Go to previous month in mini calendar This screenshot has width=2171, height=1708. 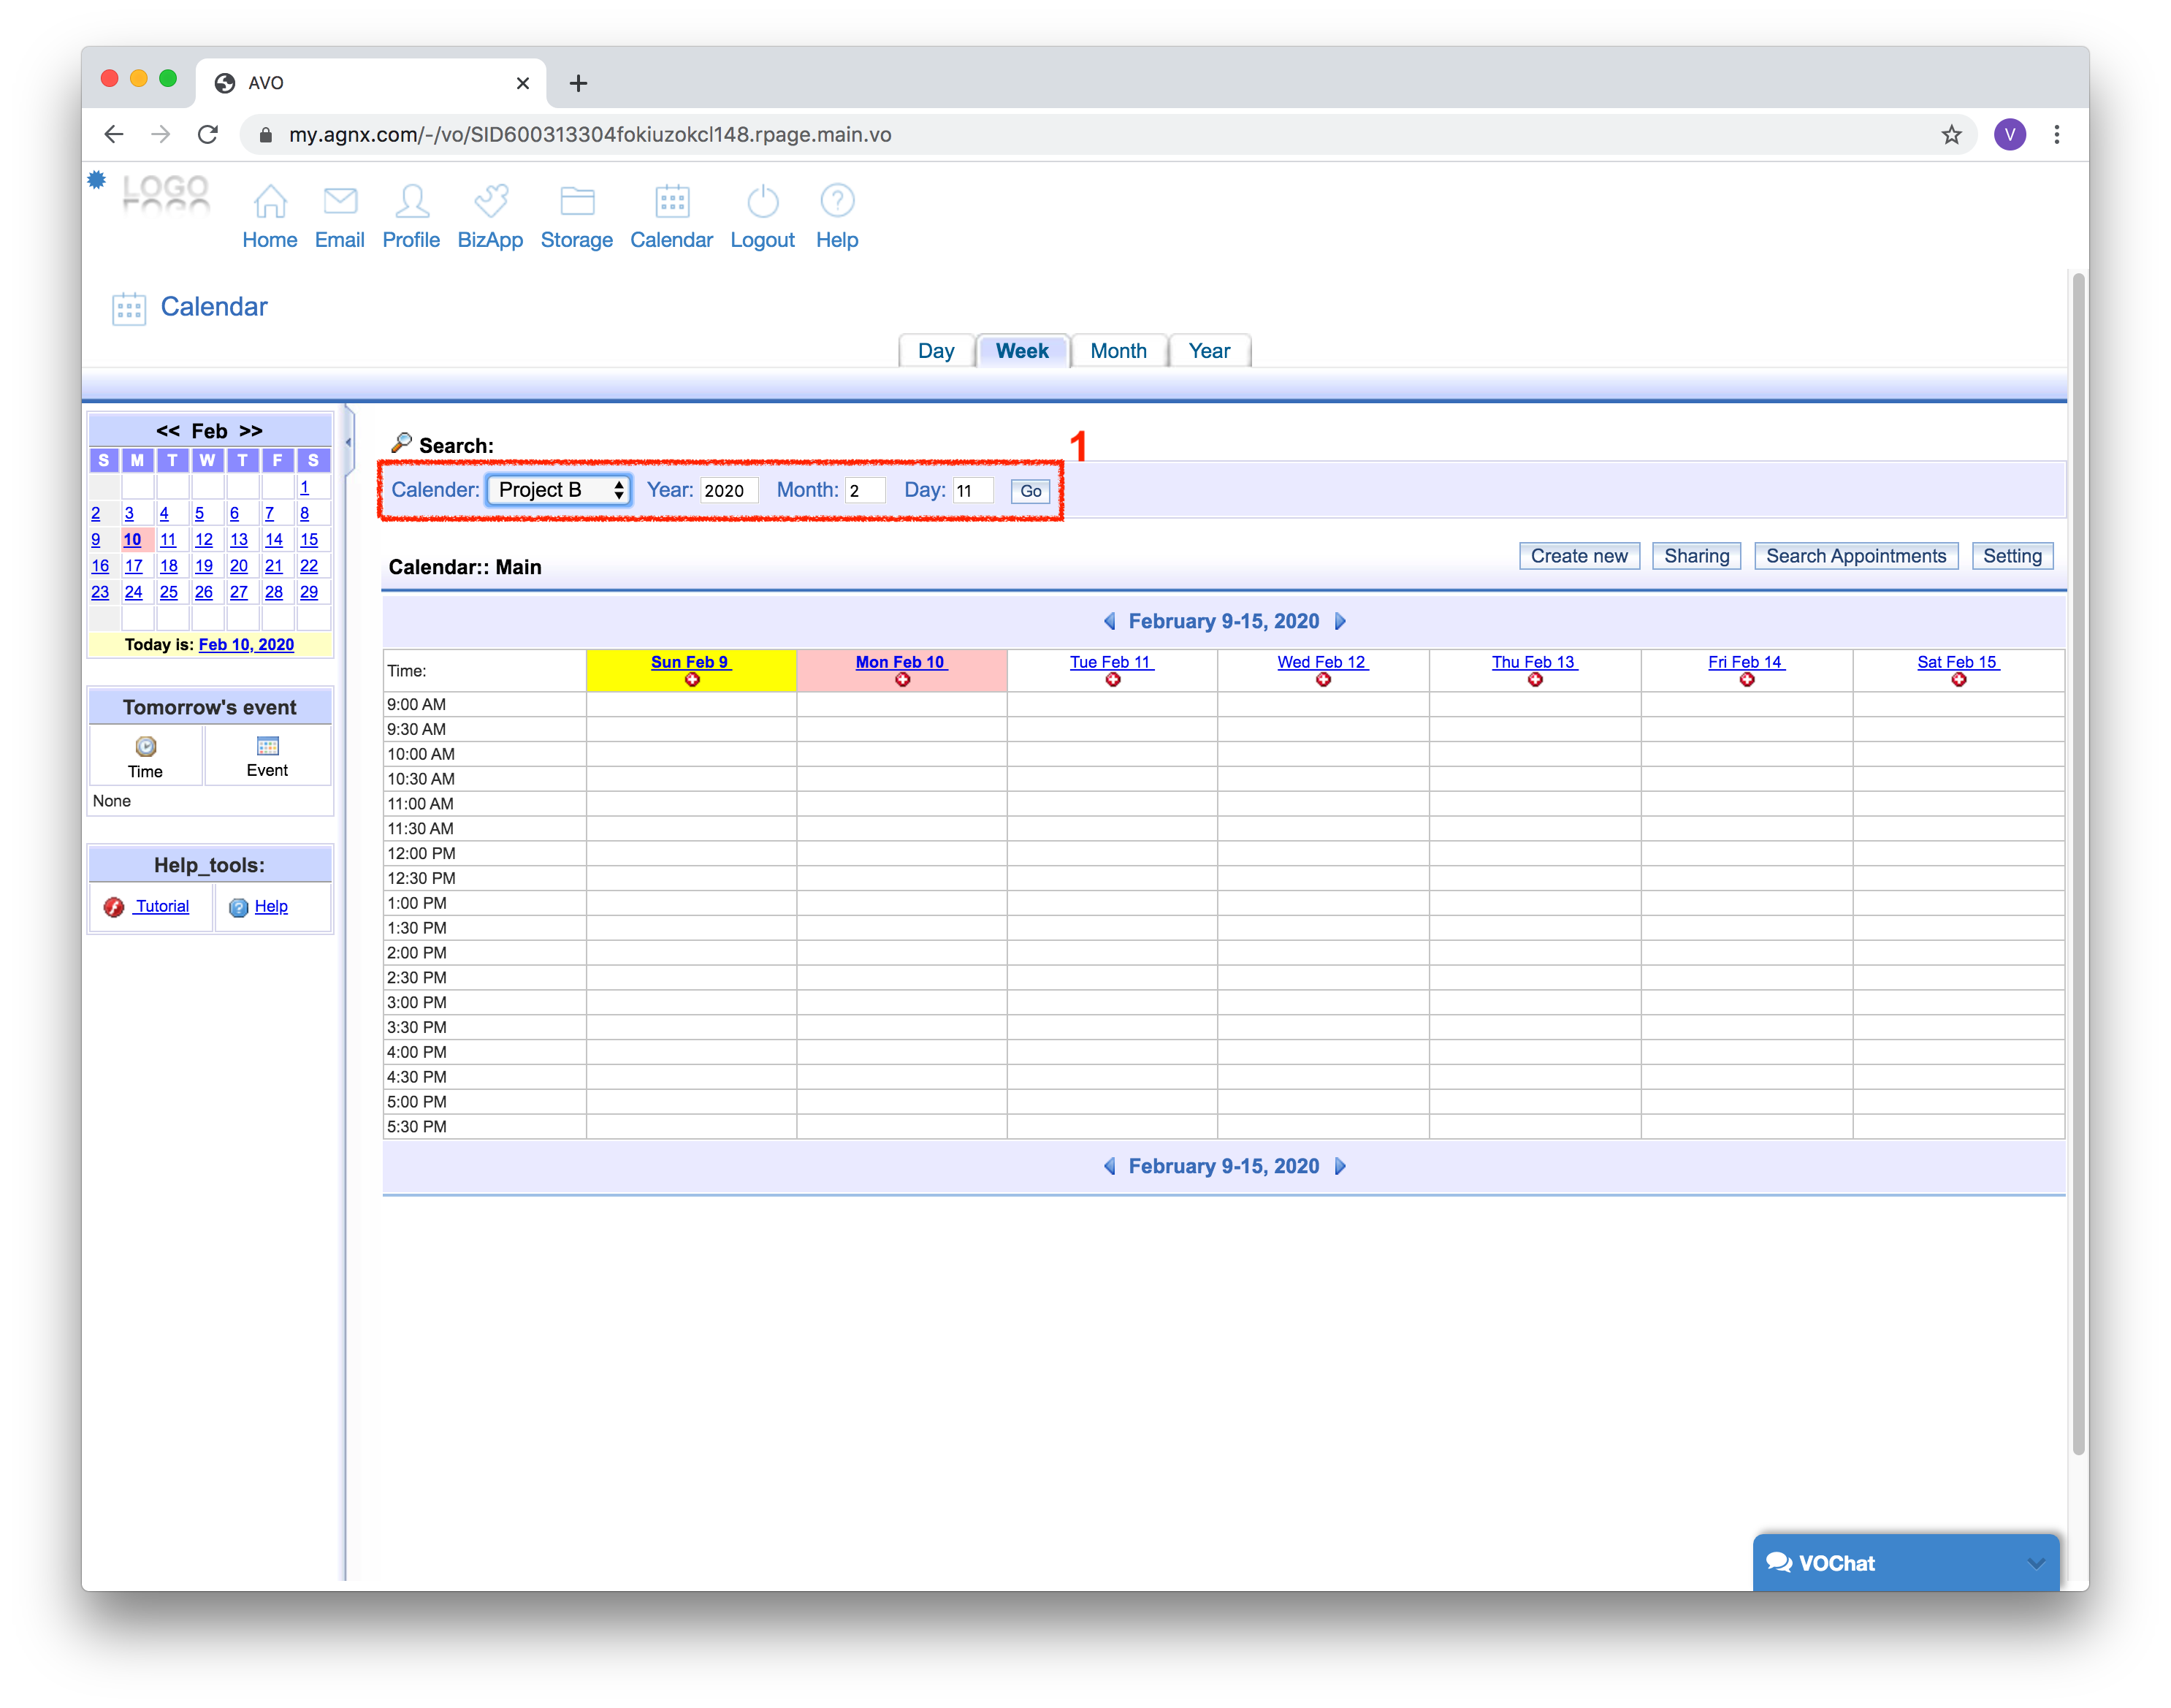[167, 431]
